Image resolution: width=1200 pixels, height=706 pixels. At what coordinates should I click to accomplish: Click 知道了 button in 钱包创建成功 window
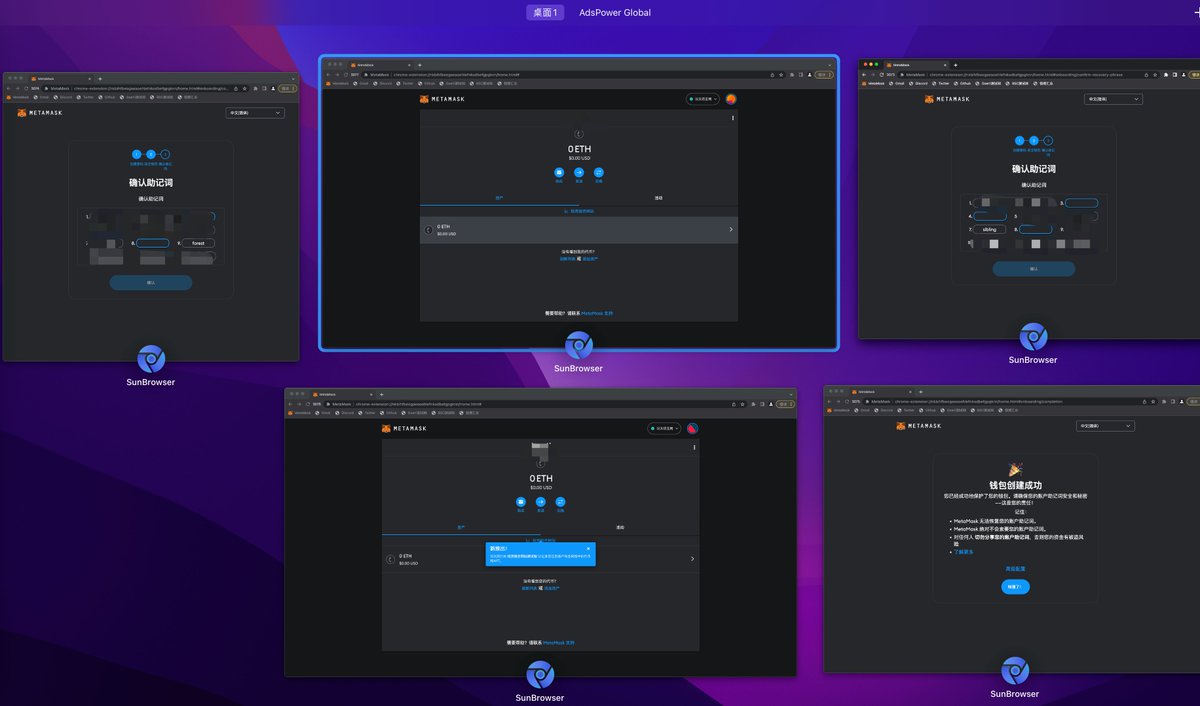click(x=1015, y=587)
